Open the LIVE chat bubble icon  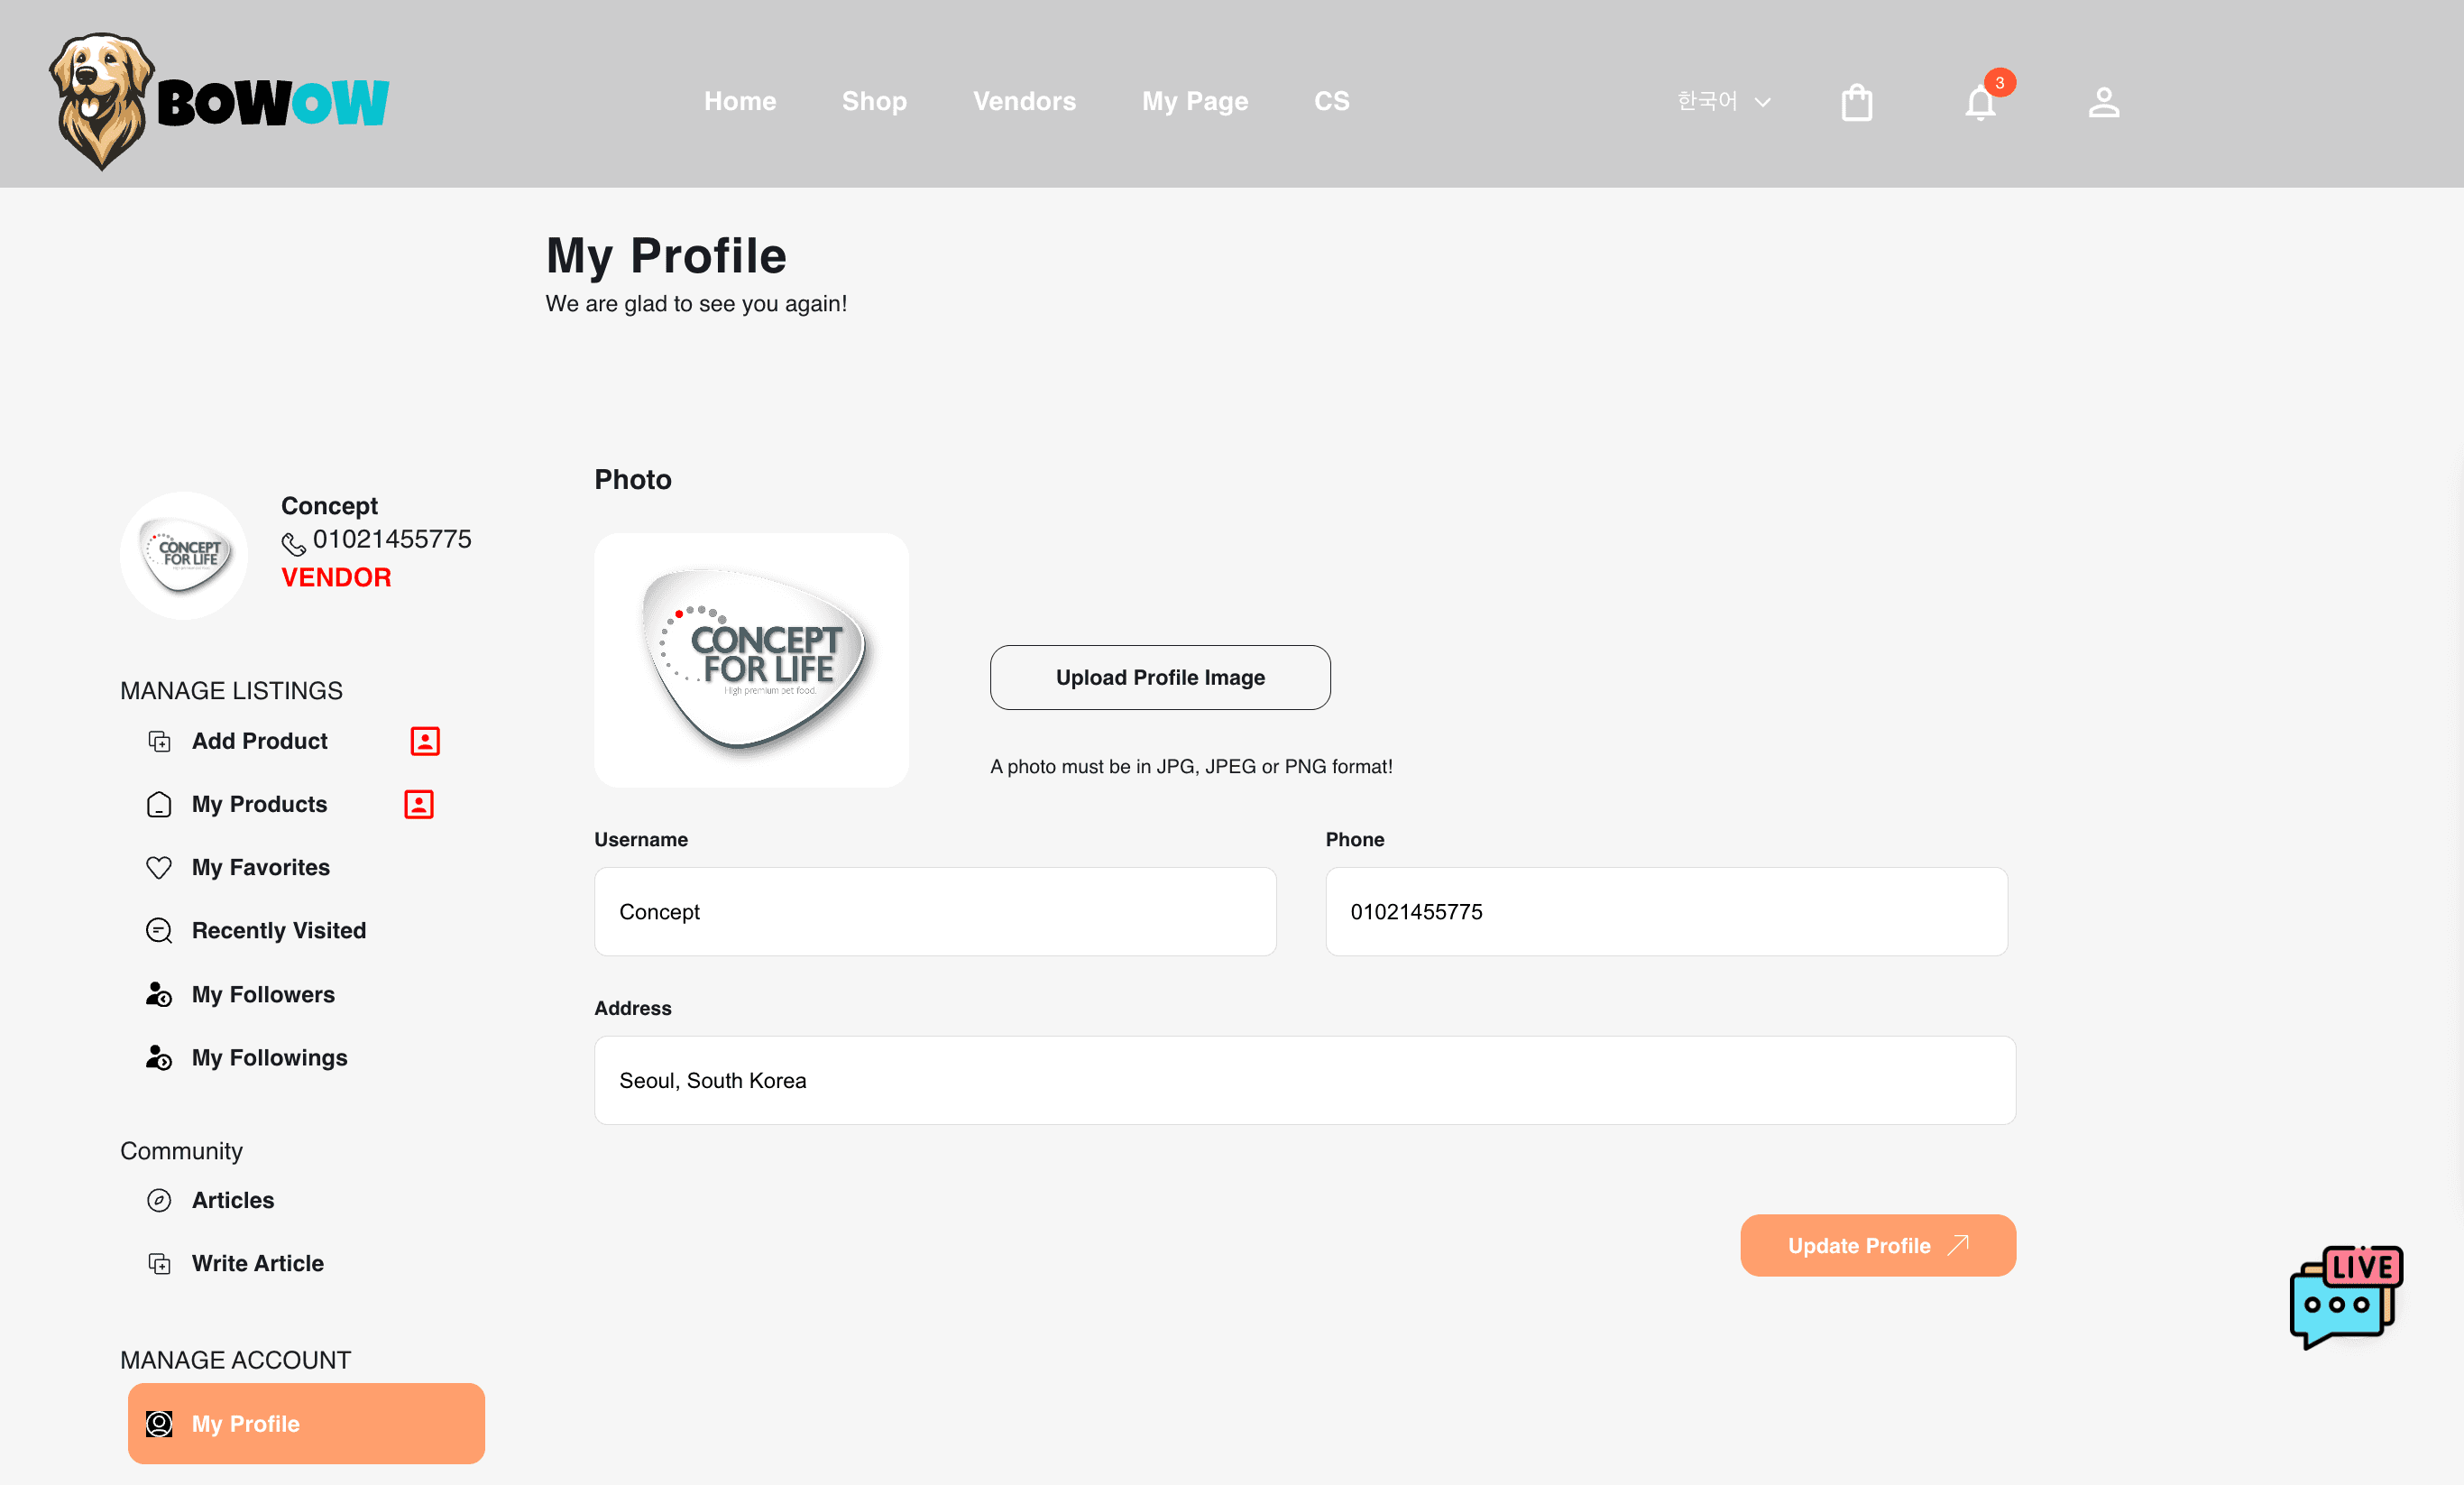tap(2345, 1296)
